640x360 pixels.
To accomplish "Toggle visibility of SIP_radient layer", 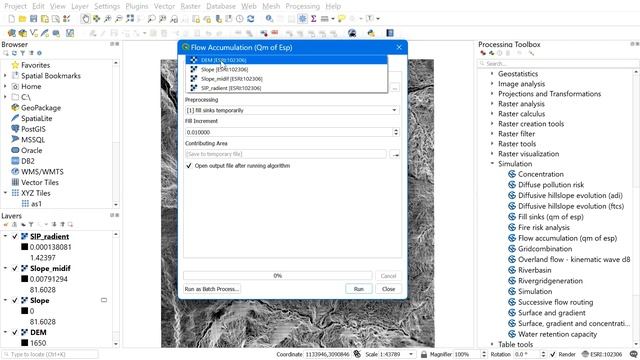I will (15, 236).
